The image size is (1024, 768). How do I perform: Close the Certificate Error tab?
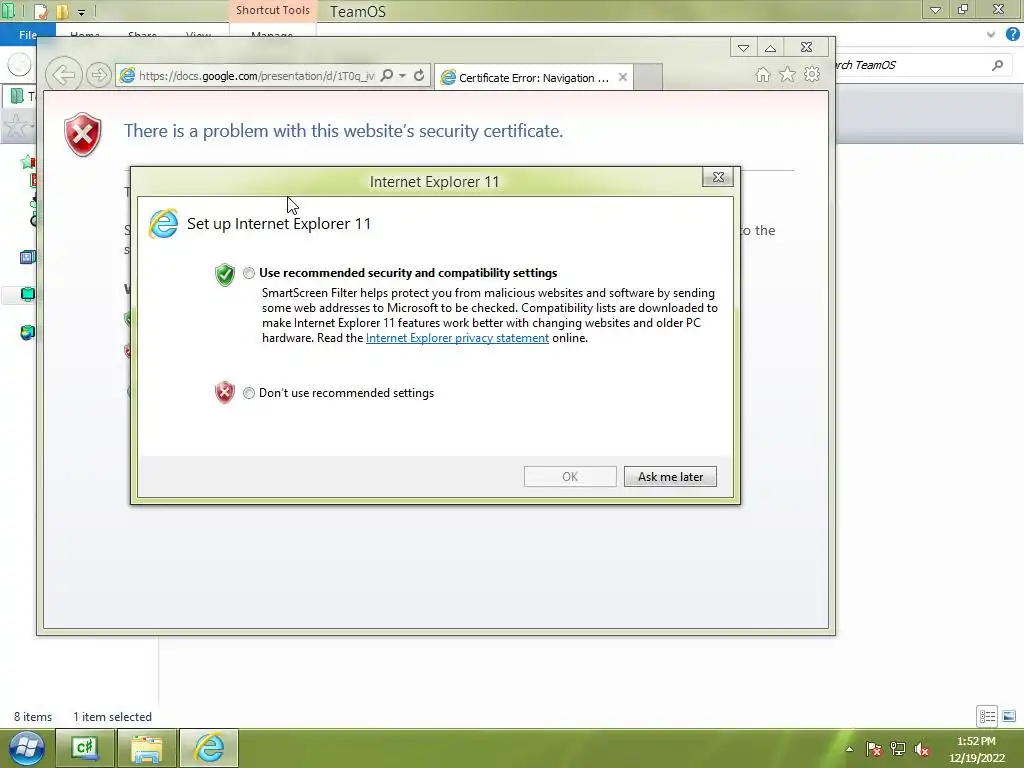click(x=623, y=77)
